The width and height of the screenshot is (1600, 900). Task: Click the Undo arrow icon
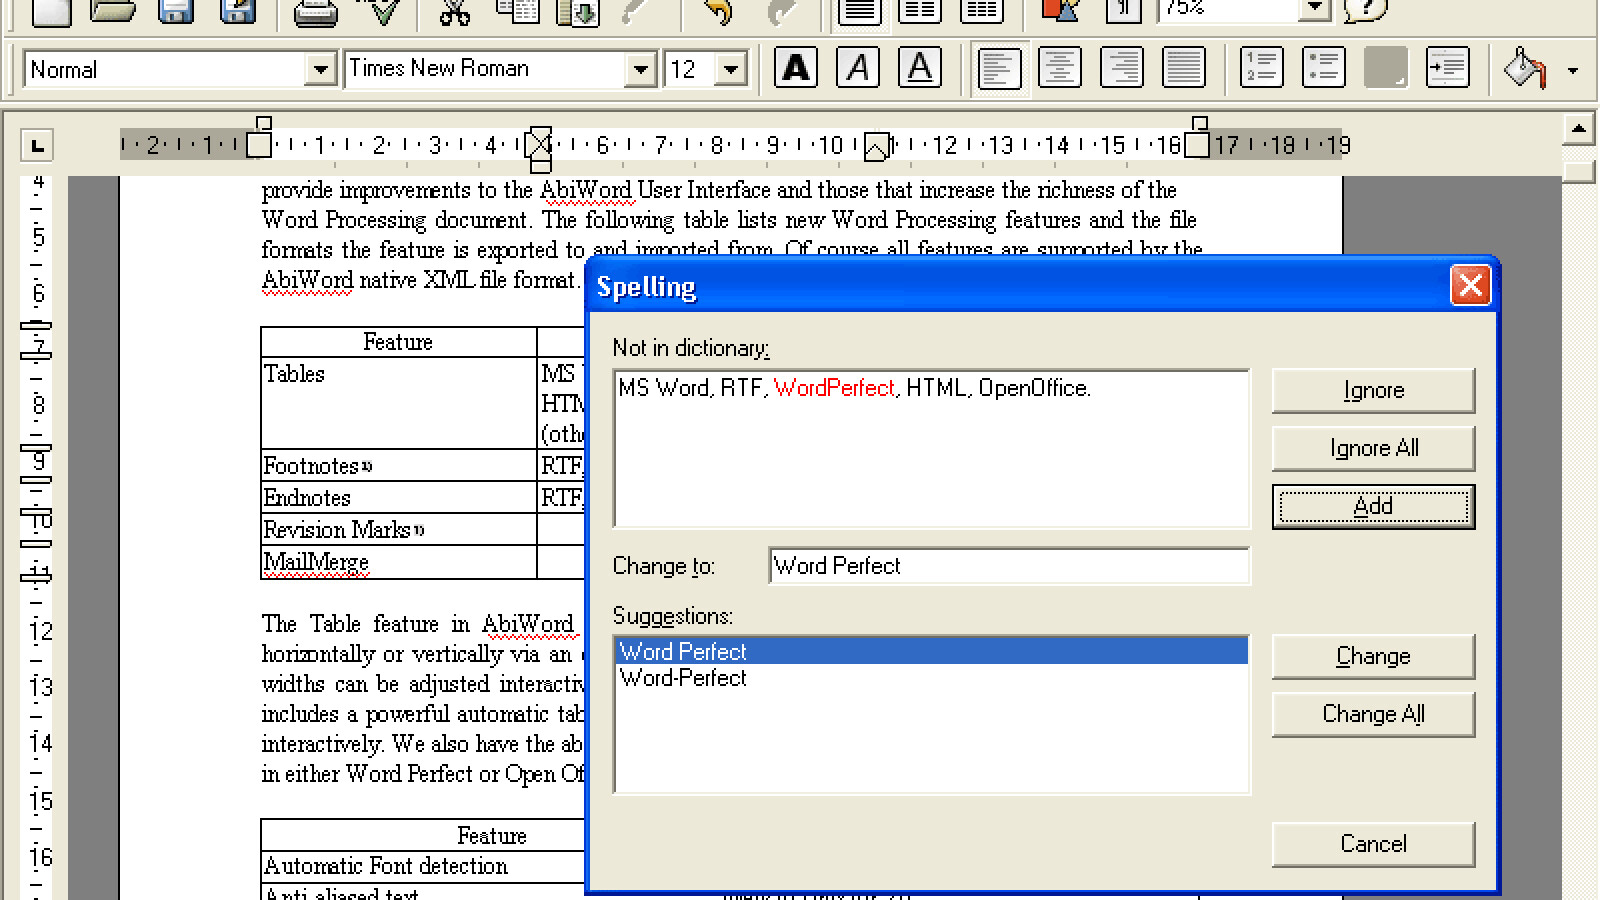[717, 12]
